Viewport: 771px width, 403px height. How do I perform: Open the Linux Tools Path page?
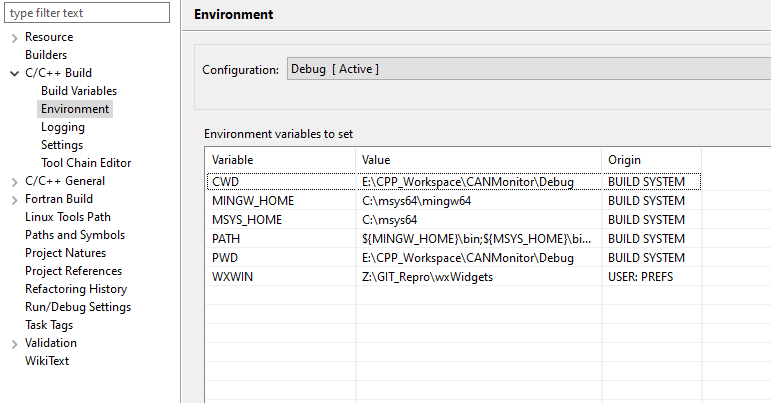tap(68, 217)
